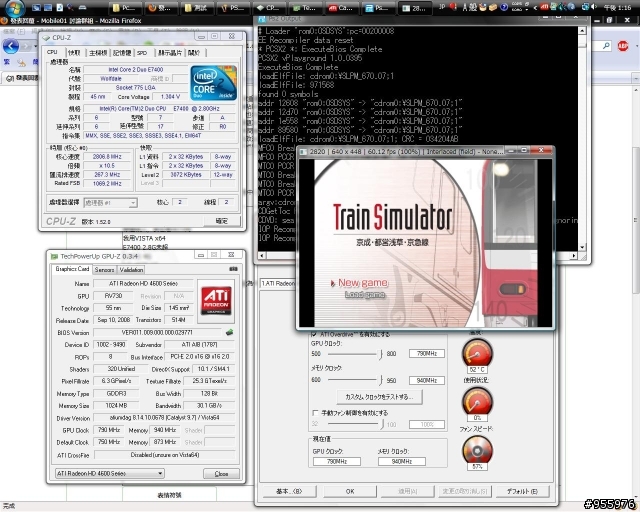Viewport: 640px width, 512px height.
Task: Click the Close button in GPU-Z
Action: tap(221, 473)
